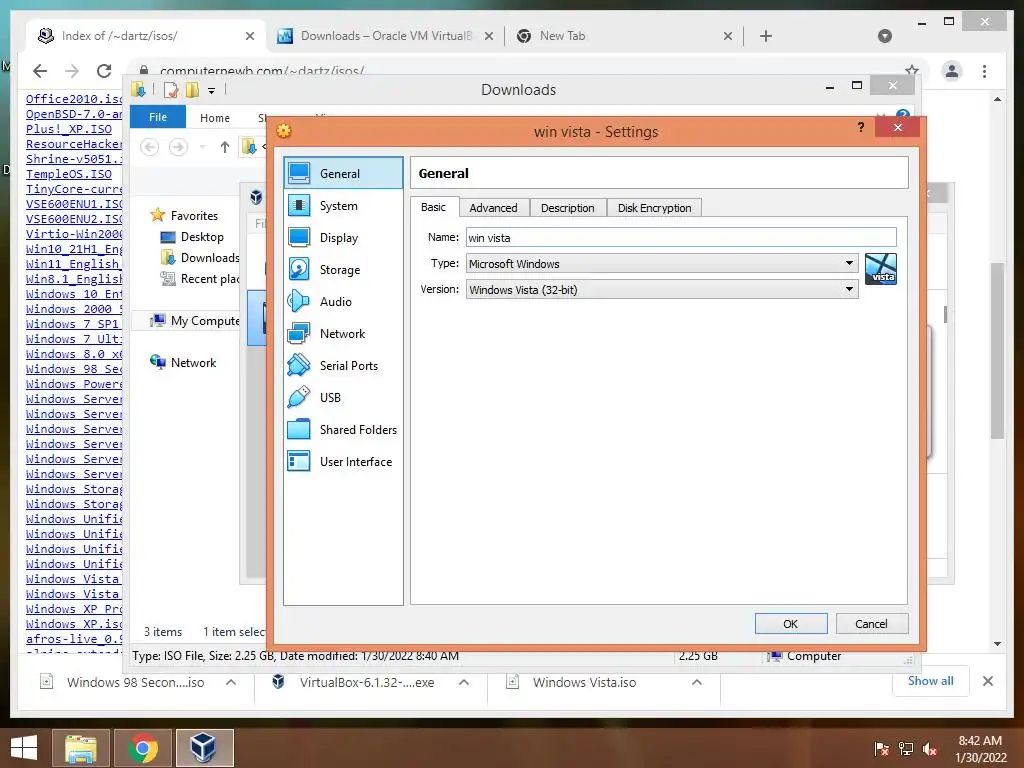1024x768 pixels.
Task: Open Chrome's three-dot menu
Action: [x=984, y=71]
